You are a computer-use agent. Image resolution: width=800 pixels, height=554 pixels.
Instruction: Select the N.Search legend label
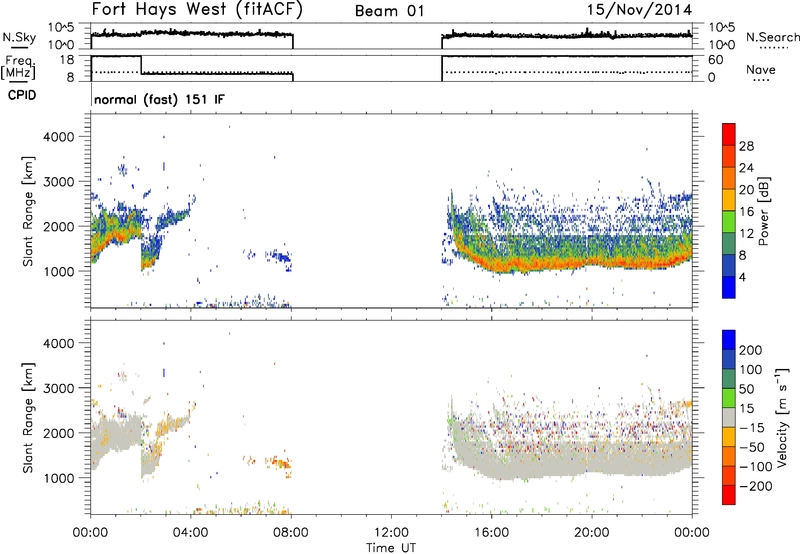pos(772,37)
